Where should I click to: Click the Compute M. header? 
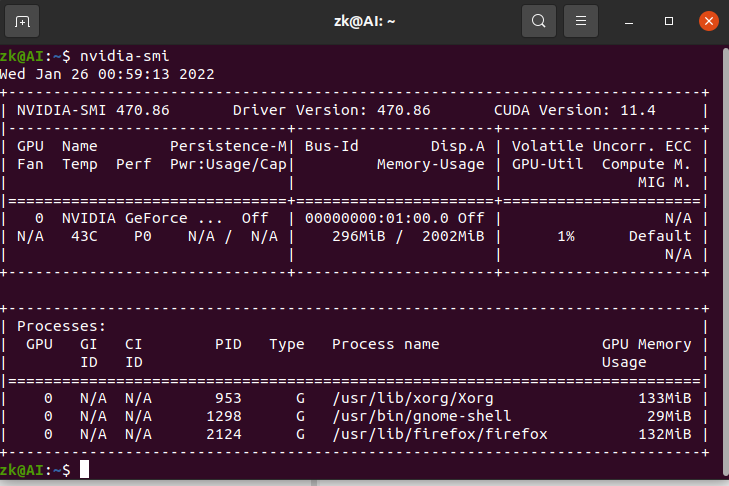[x=646, y=164]
